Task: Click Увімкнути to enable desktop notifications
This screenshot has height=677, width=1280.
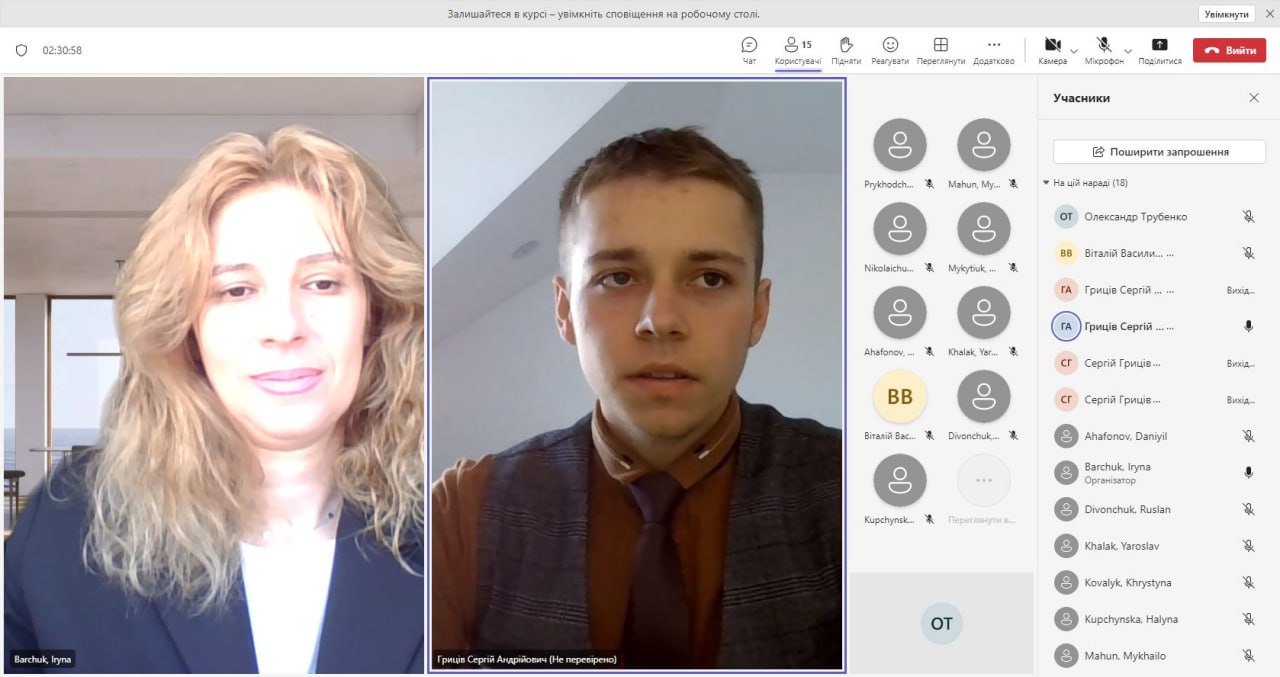Action: pos(1226,14)
